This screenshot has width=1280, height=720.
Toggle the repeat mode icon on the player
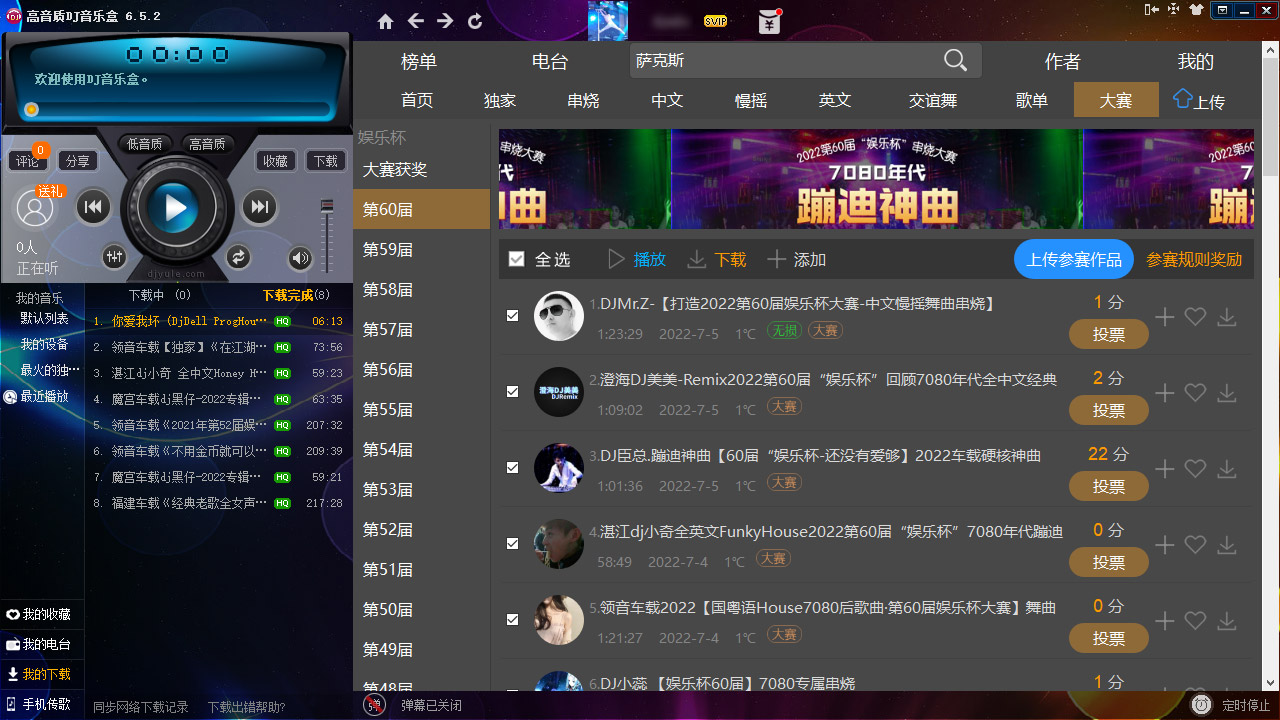point(238,257)
